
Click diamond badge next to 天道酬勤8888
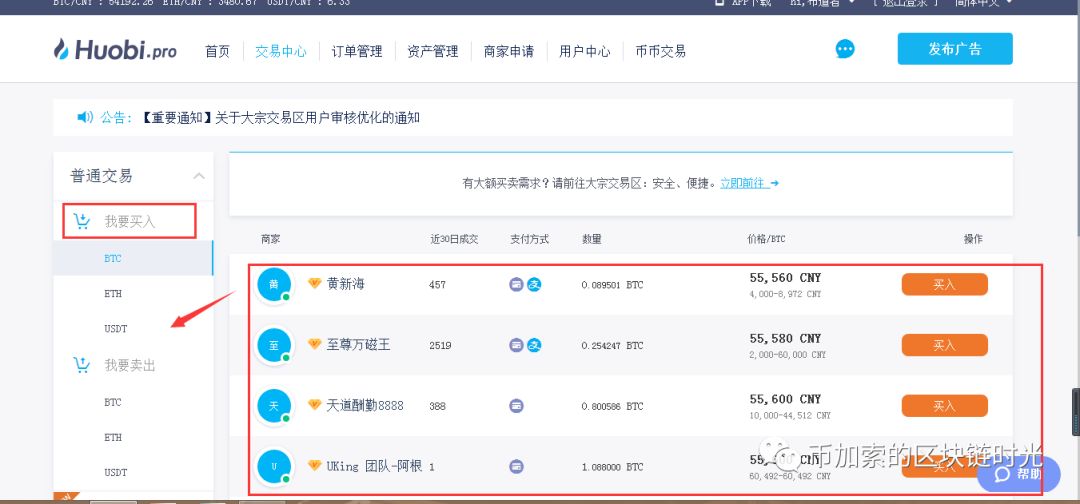click(x=315, y=404)
